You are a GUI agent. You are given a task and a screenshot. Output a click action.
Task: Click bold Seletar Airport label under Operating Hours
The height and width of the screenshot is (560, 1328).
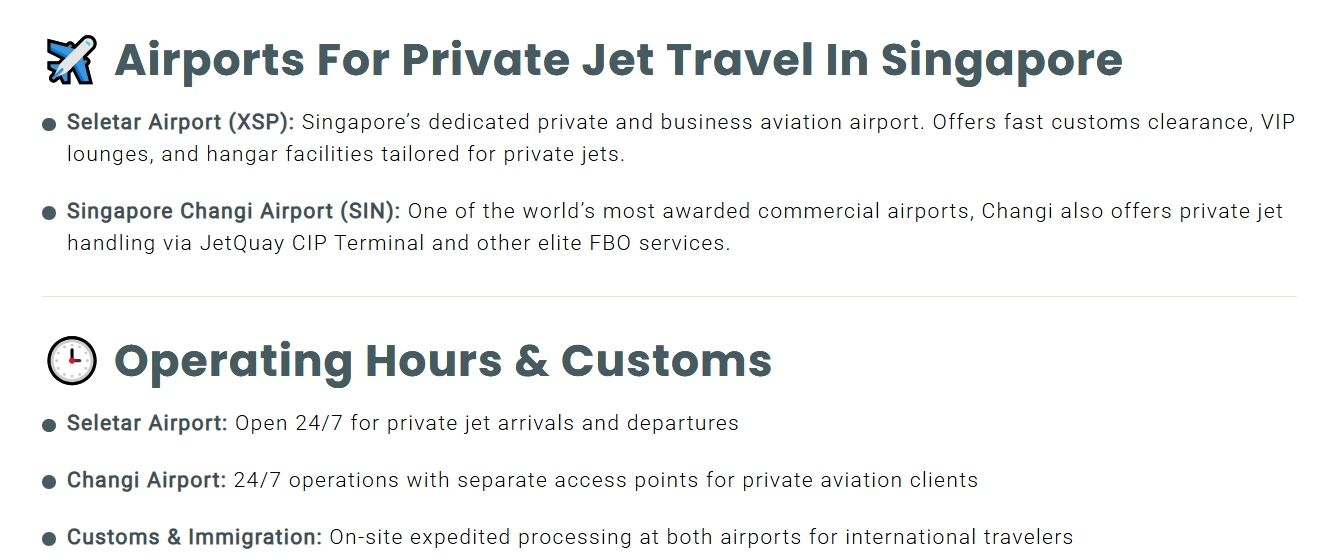point(147,423)
